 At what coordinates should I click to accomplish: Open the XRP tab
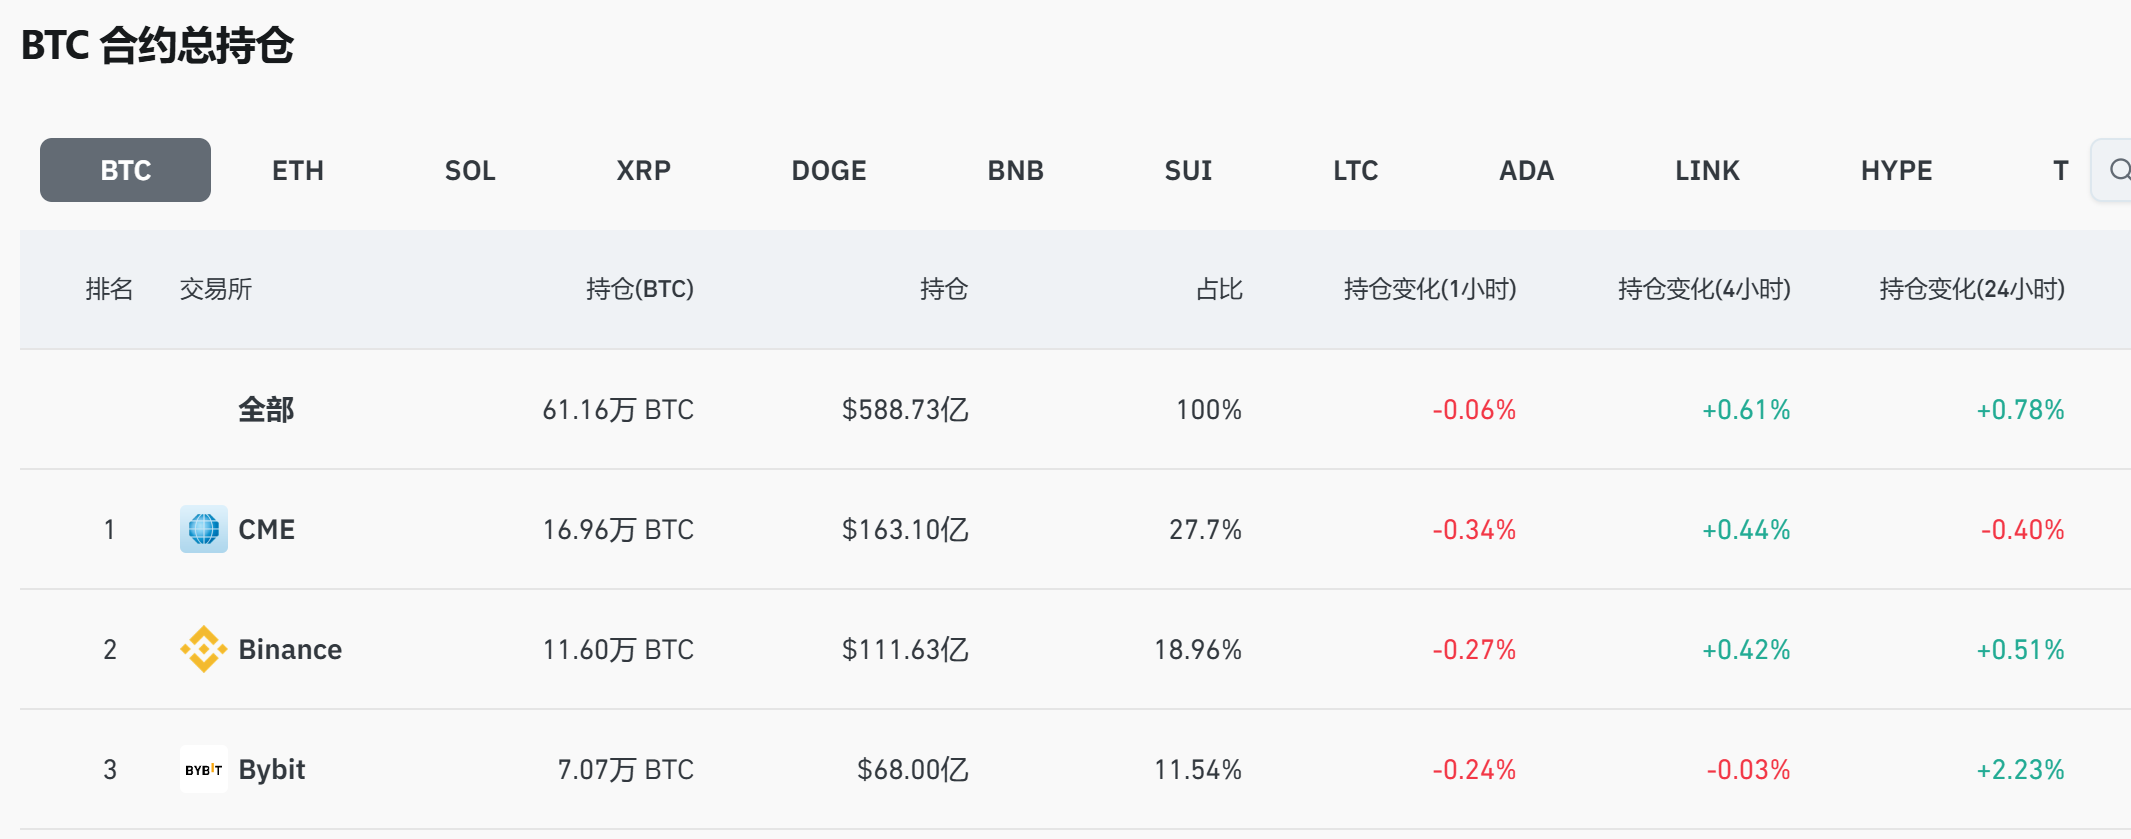click(643, 170)
